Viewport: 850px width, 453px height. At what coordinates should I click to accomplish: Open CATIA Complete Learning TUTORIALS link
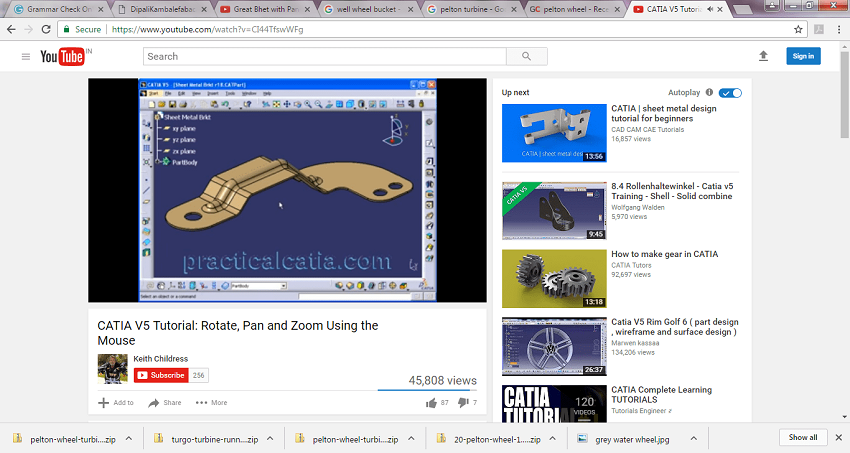[x=661, y=394]
